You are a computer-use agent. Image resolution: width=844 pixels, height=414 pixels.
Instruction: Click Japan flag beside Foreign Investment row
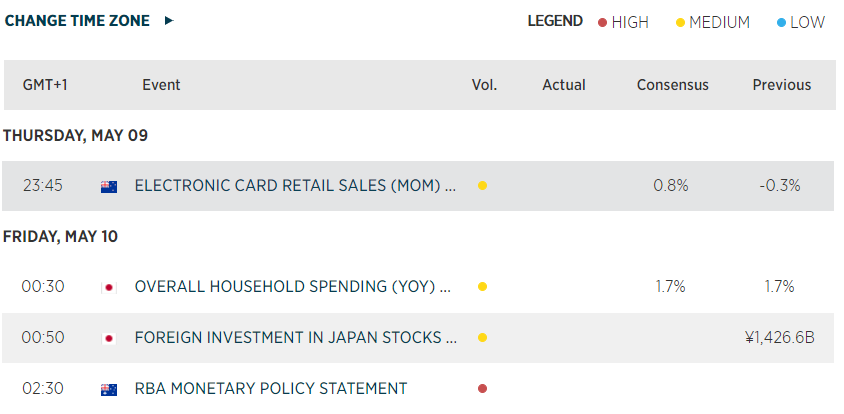[x=109, y=338]
